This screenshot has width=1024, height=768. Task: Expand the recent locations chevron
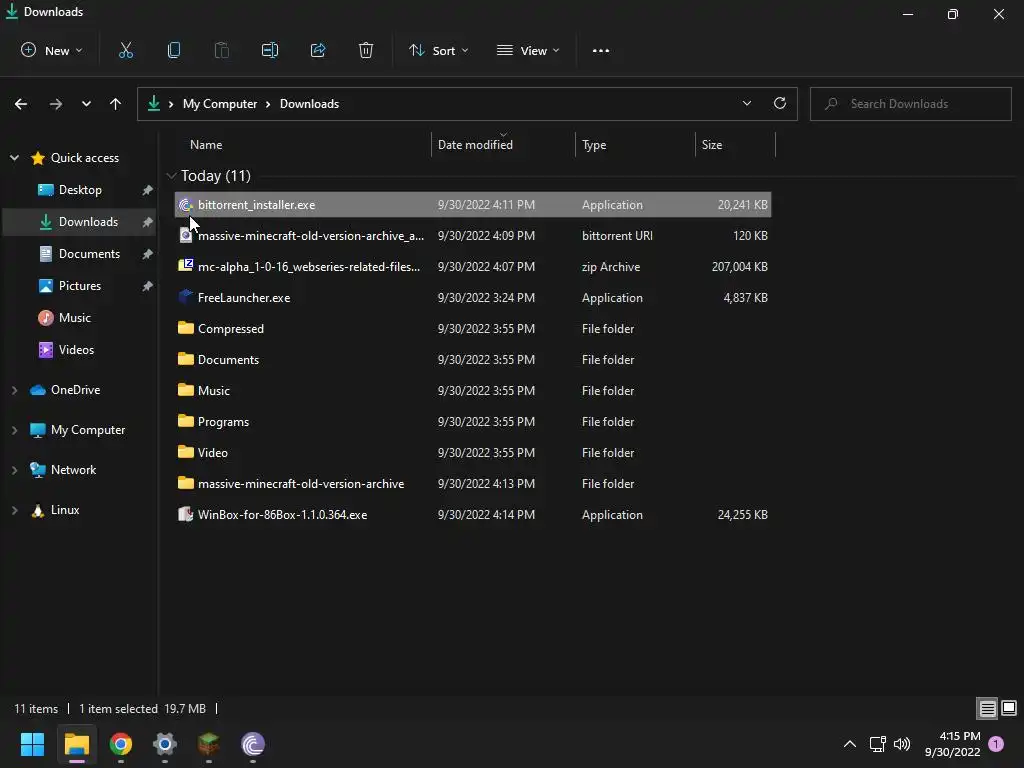click(86, 104)
